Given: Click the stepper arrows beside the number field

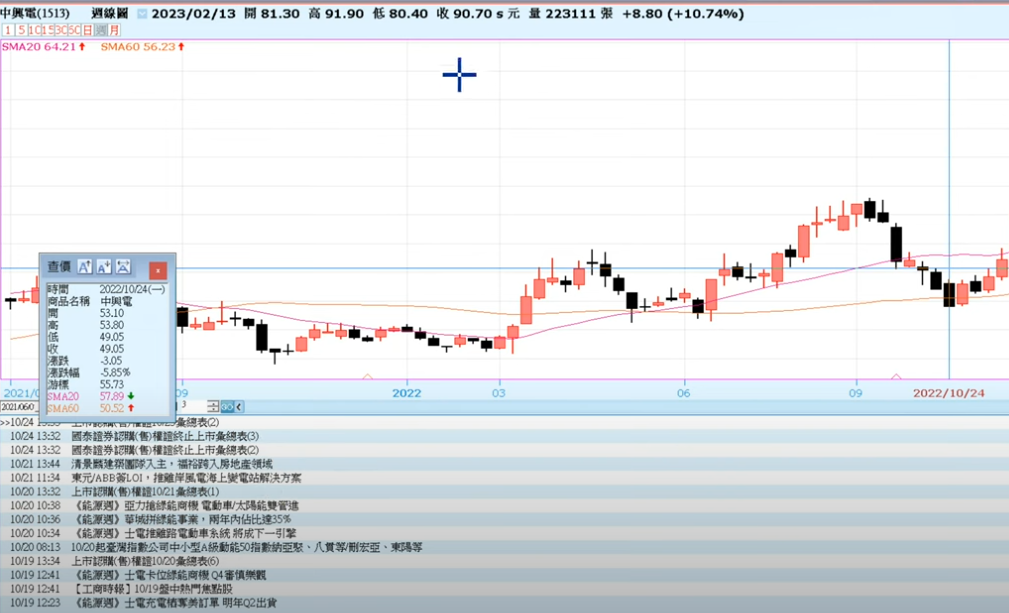Looking at the screenshot, I should pos(213,407).
